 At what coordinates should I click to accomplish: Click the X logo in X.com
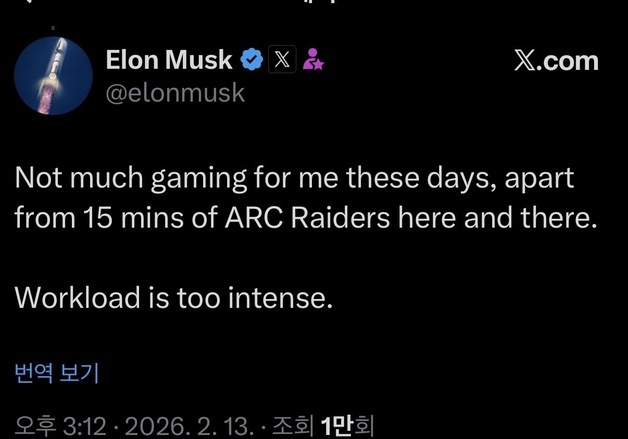[x=527, y=60]
